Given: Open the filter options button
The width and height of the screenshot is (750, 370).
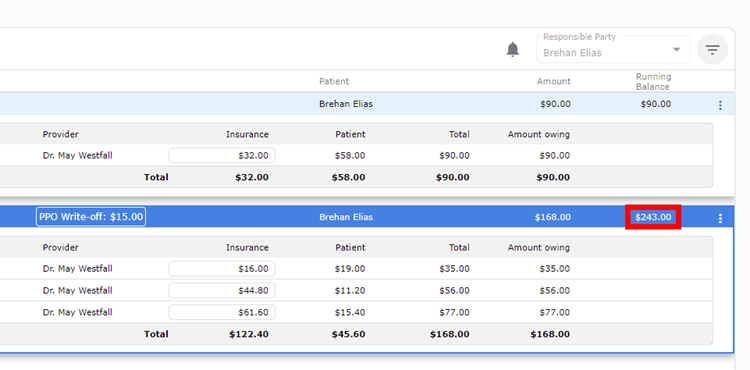Looking at the screenshot, I should pos(712,49).
